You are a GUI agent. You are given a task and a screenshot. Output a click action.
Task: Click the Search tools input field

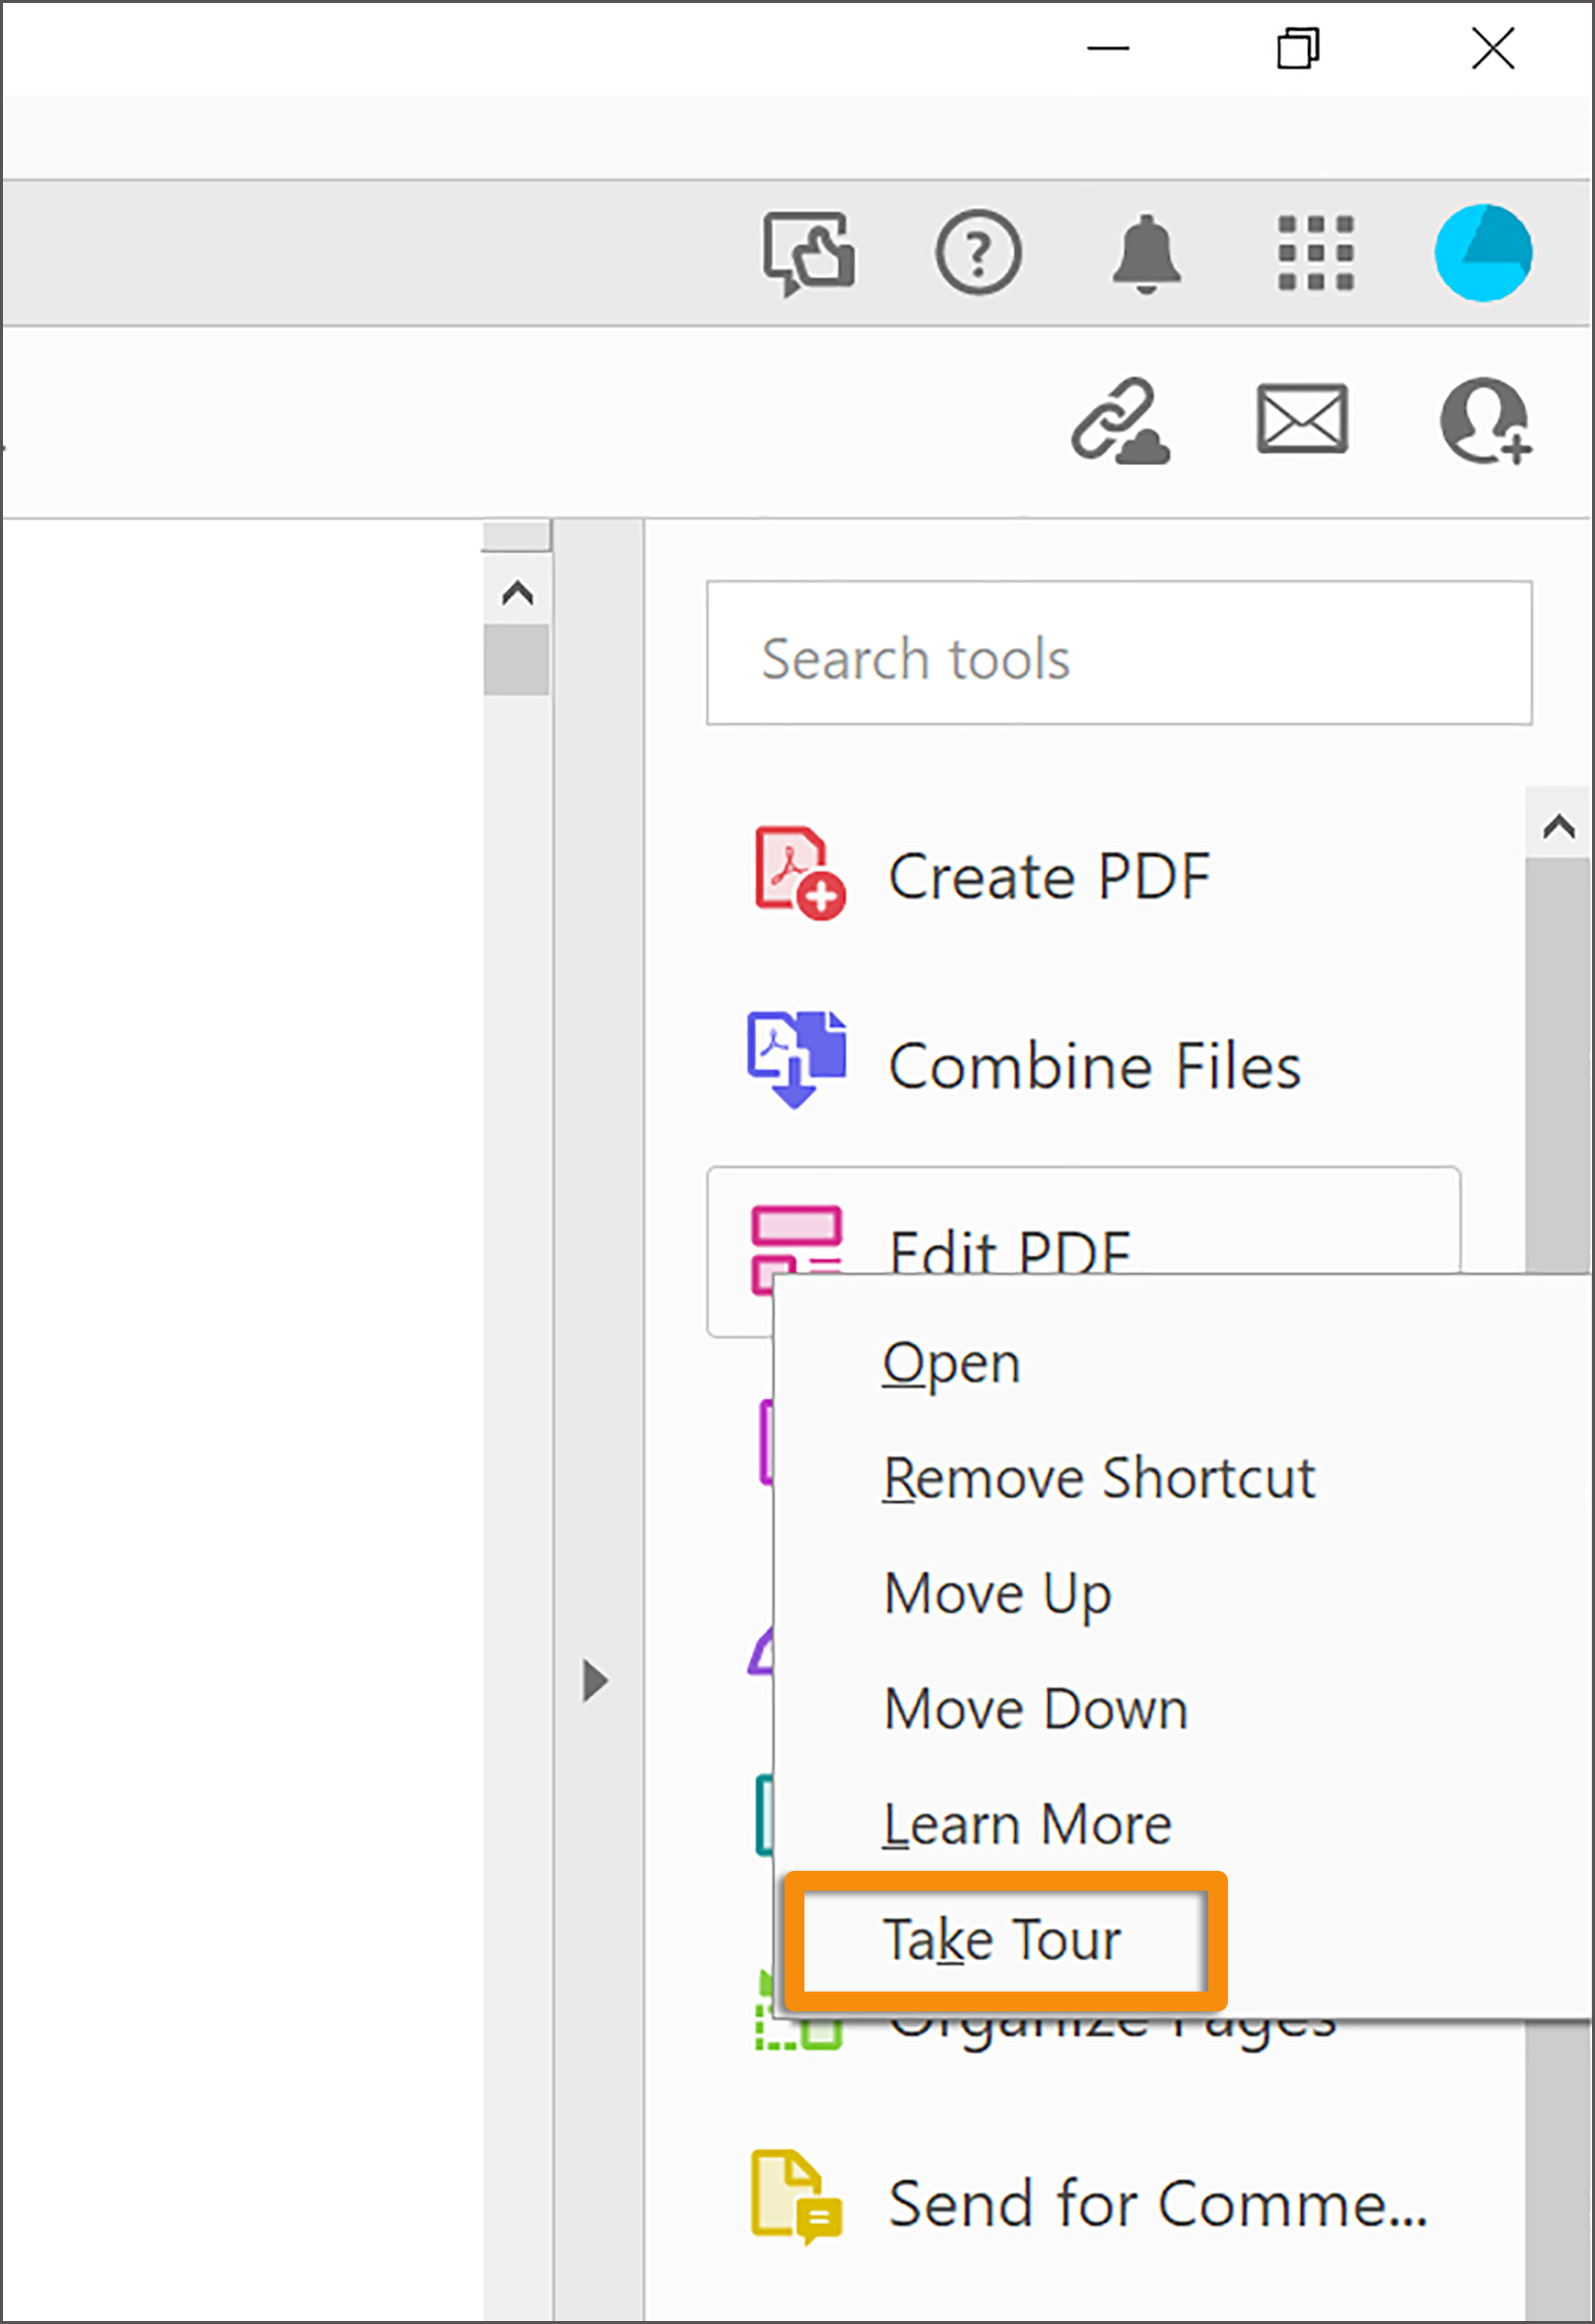[x=1120, y=655]
